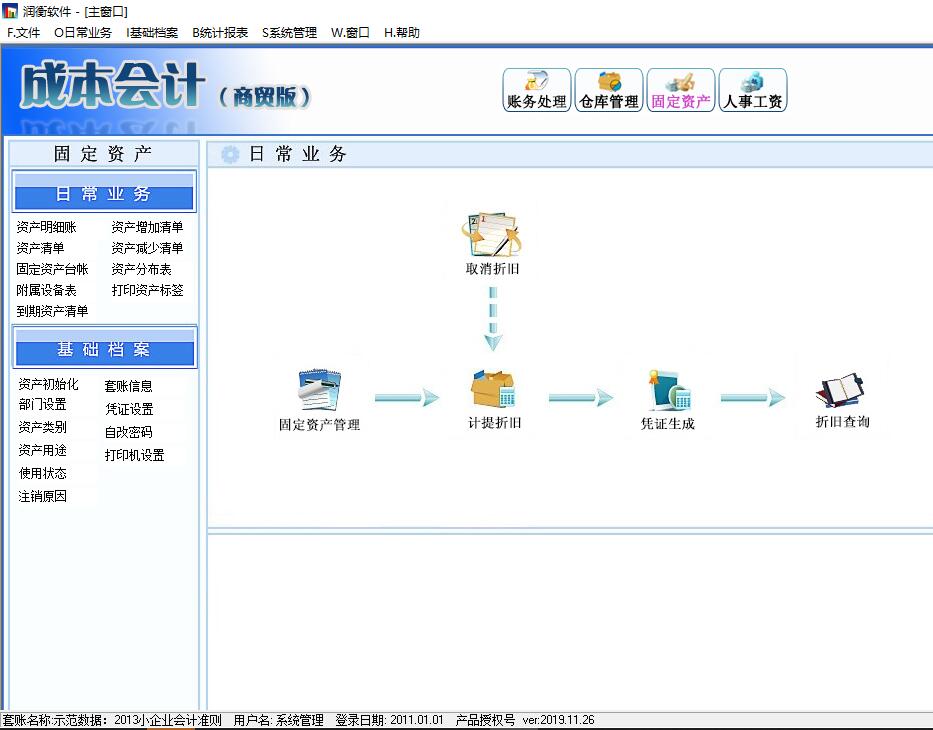
Task: Open 资产分布表 link
Action: click(x=141, y=270)
